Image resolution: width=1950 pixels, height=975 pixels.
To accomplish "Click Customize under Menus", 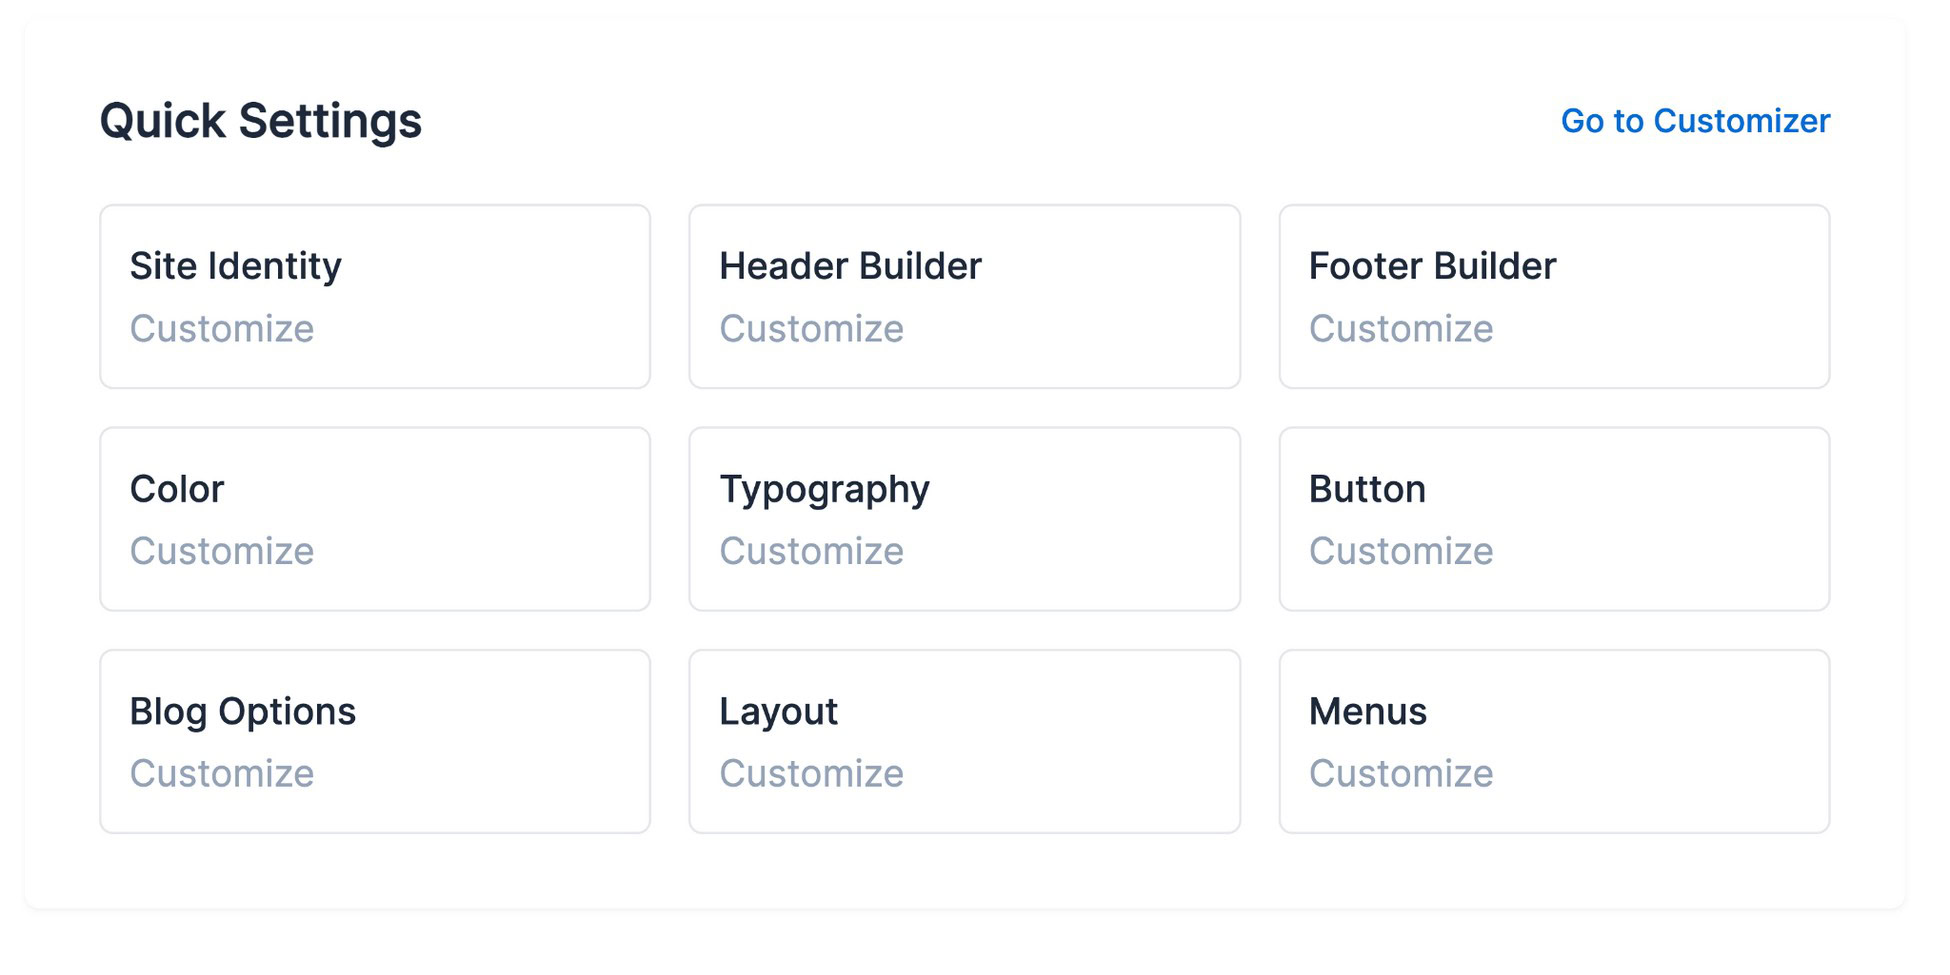I will point(1401,774).
